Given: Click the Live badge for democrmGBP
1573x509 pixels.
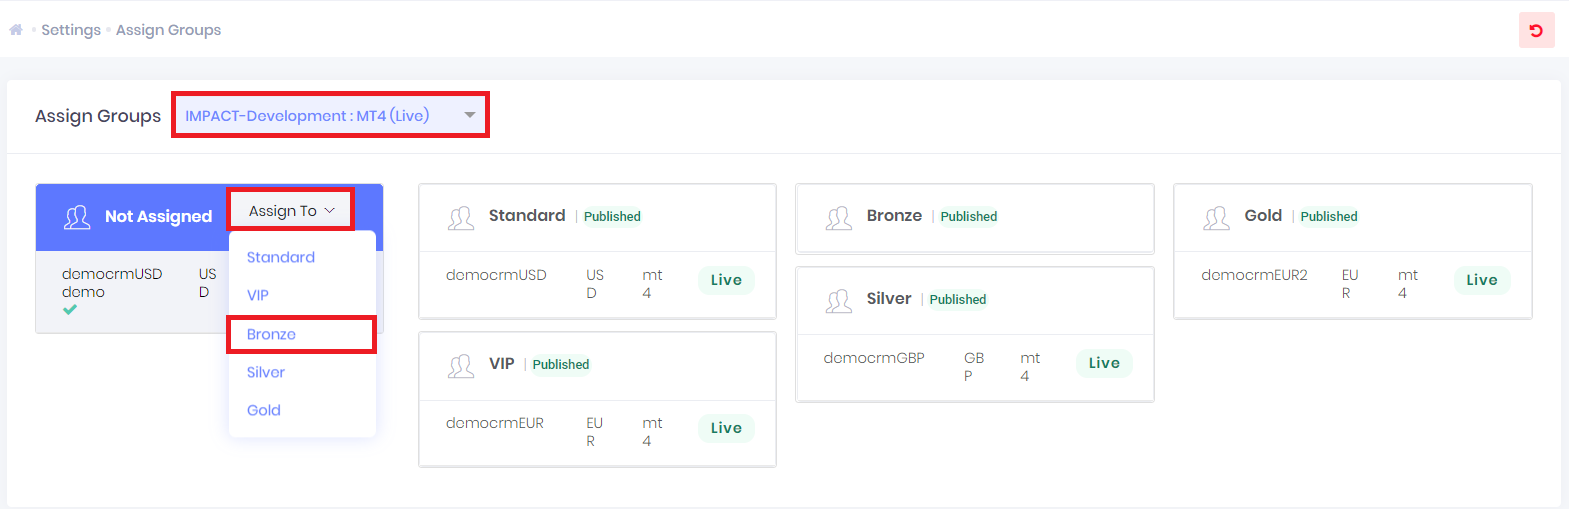Looking at the screenshot, I should coord(1104,363).
